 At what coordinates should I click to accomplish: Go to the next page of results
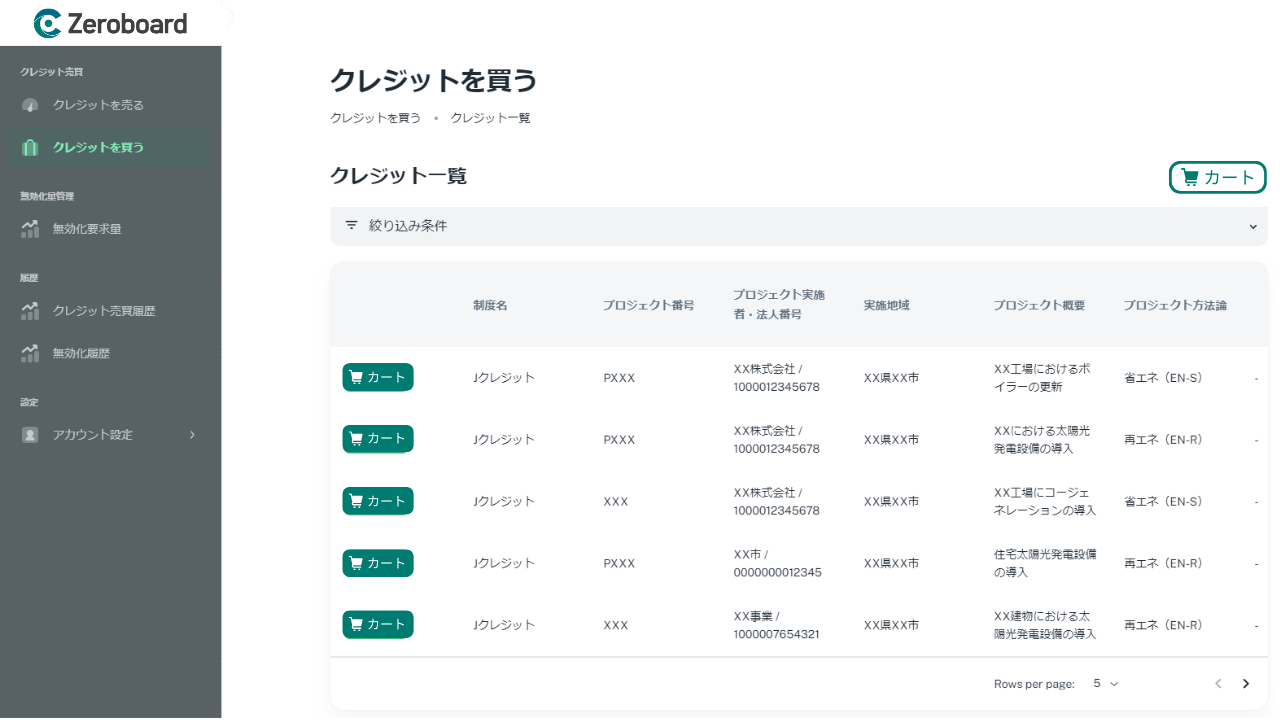1246,683
